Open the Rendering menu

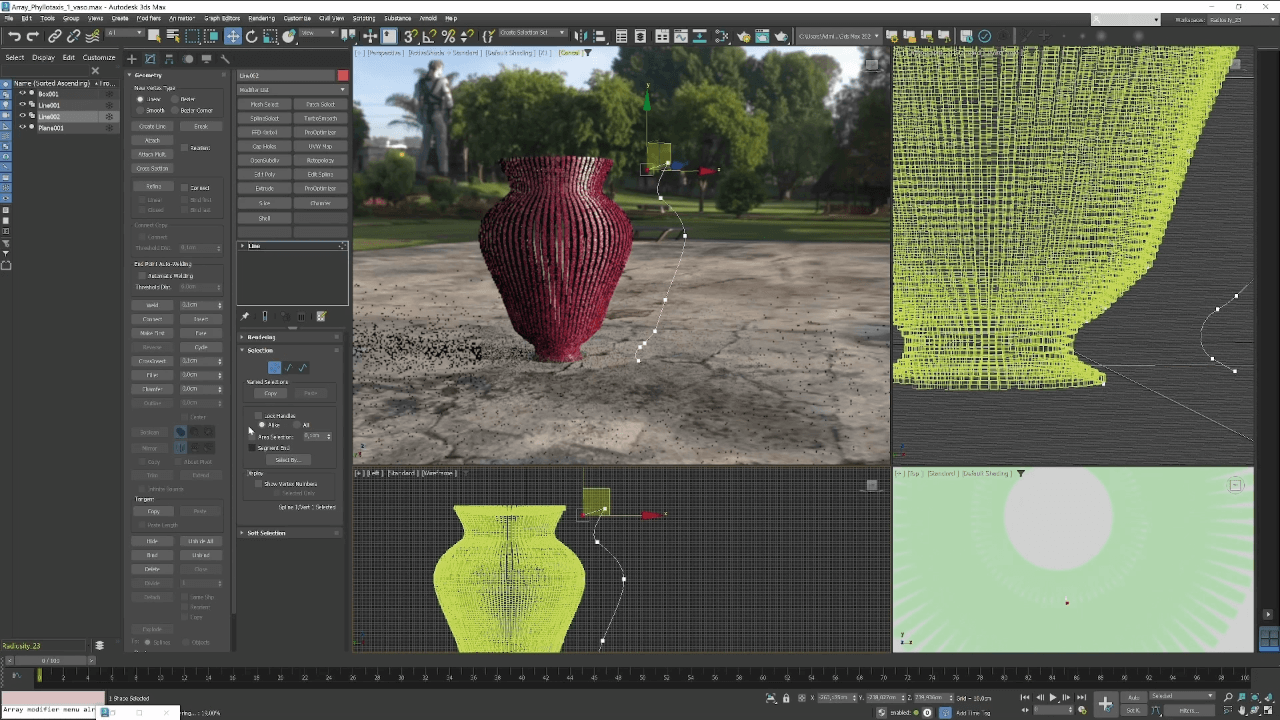(x=261, y=18)
